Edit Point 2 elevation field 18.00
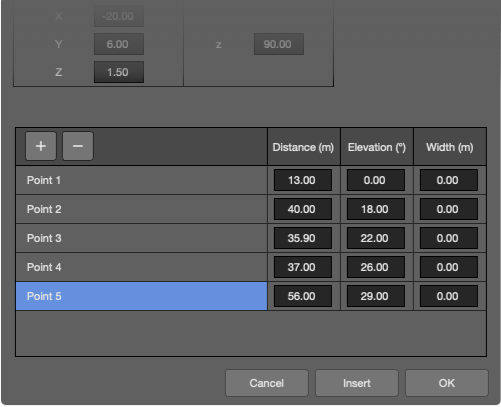The height and width of the screenshot is (407, 501). [x=376, y=209]
